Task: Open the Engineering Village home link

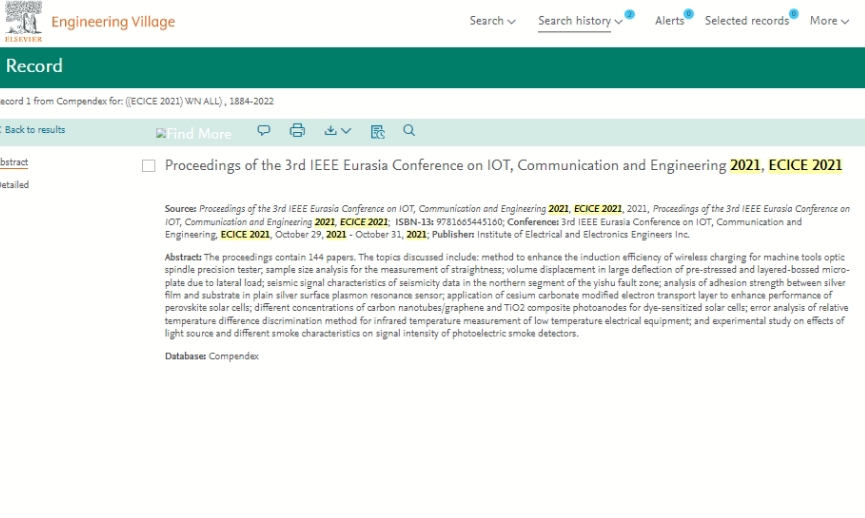Action: point(113,22)
